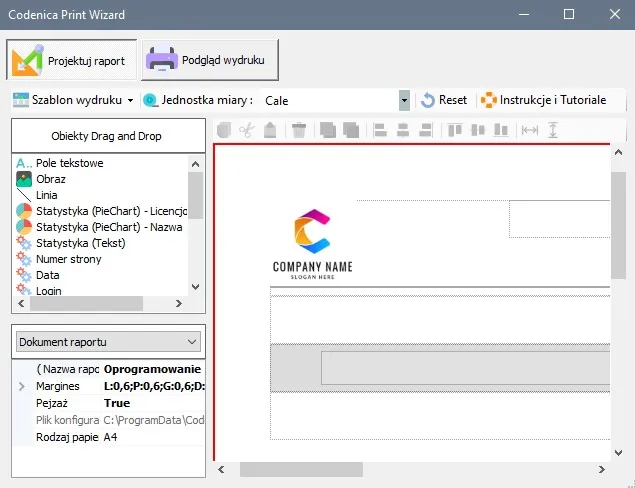The width and height of the screenshot is (635, 488).
Task: Click the gear icon beside Numer strony
Action: [x=24, y=259]
